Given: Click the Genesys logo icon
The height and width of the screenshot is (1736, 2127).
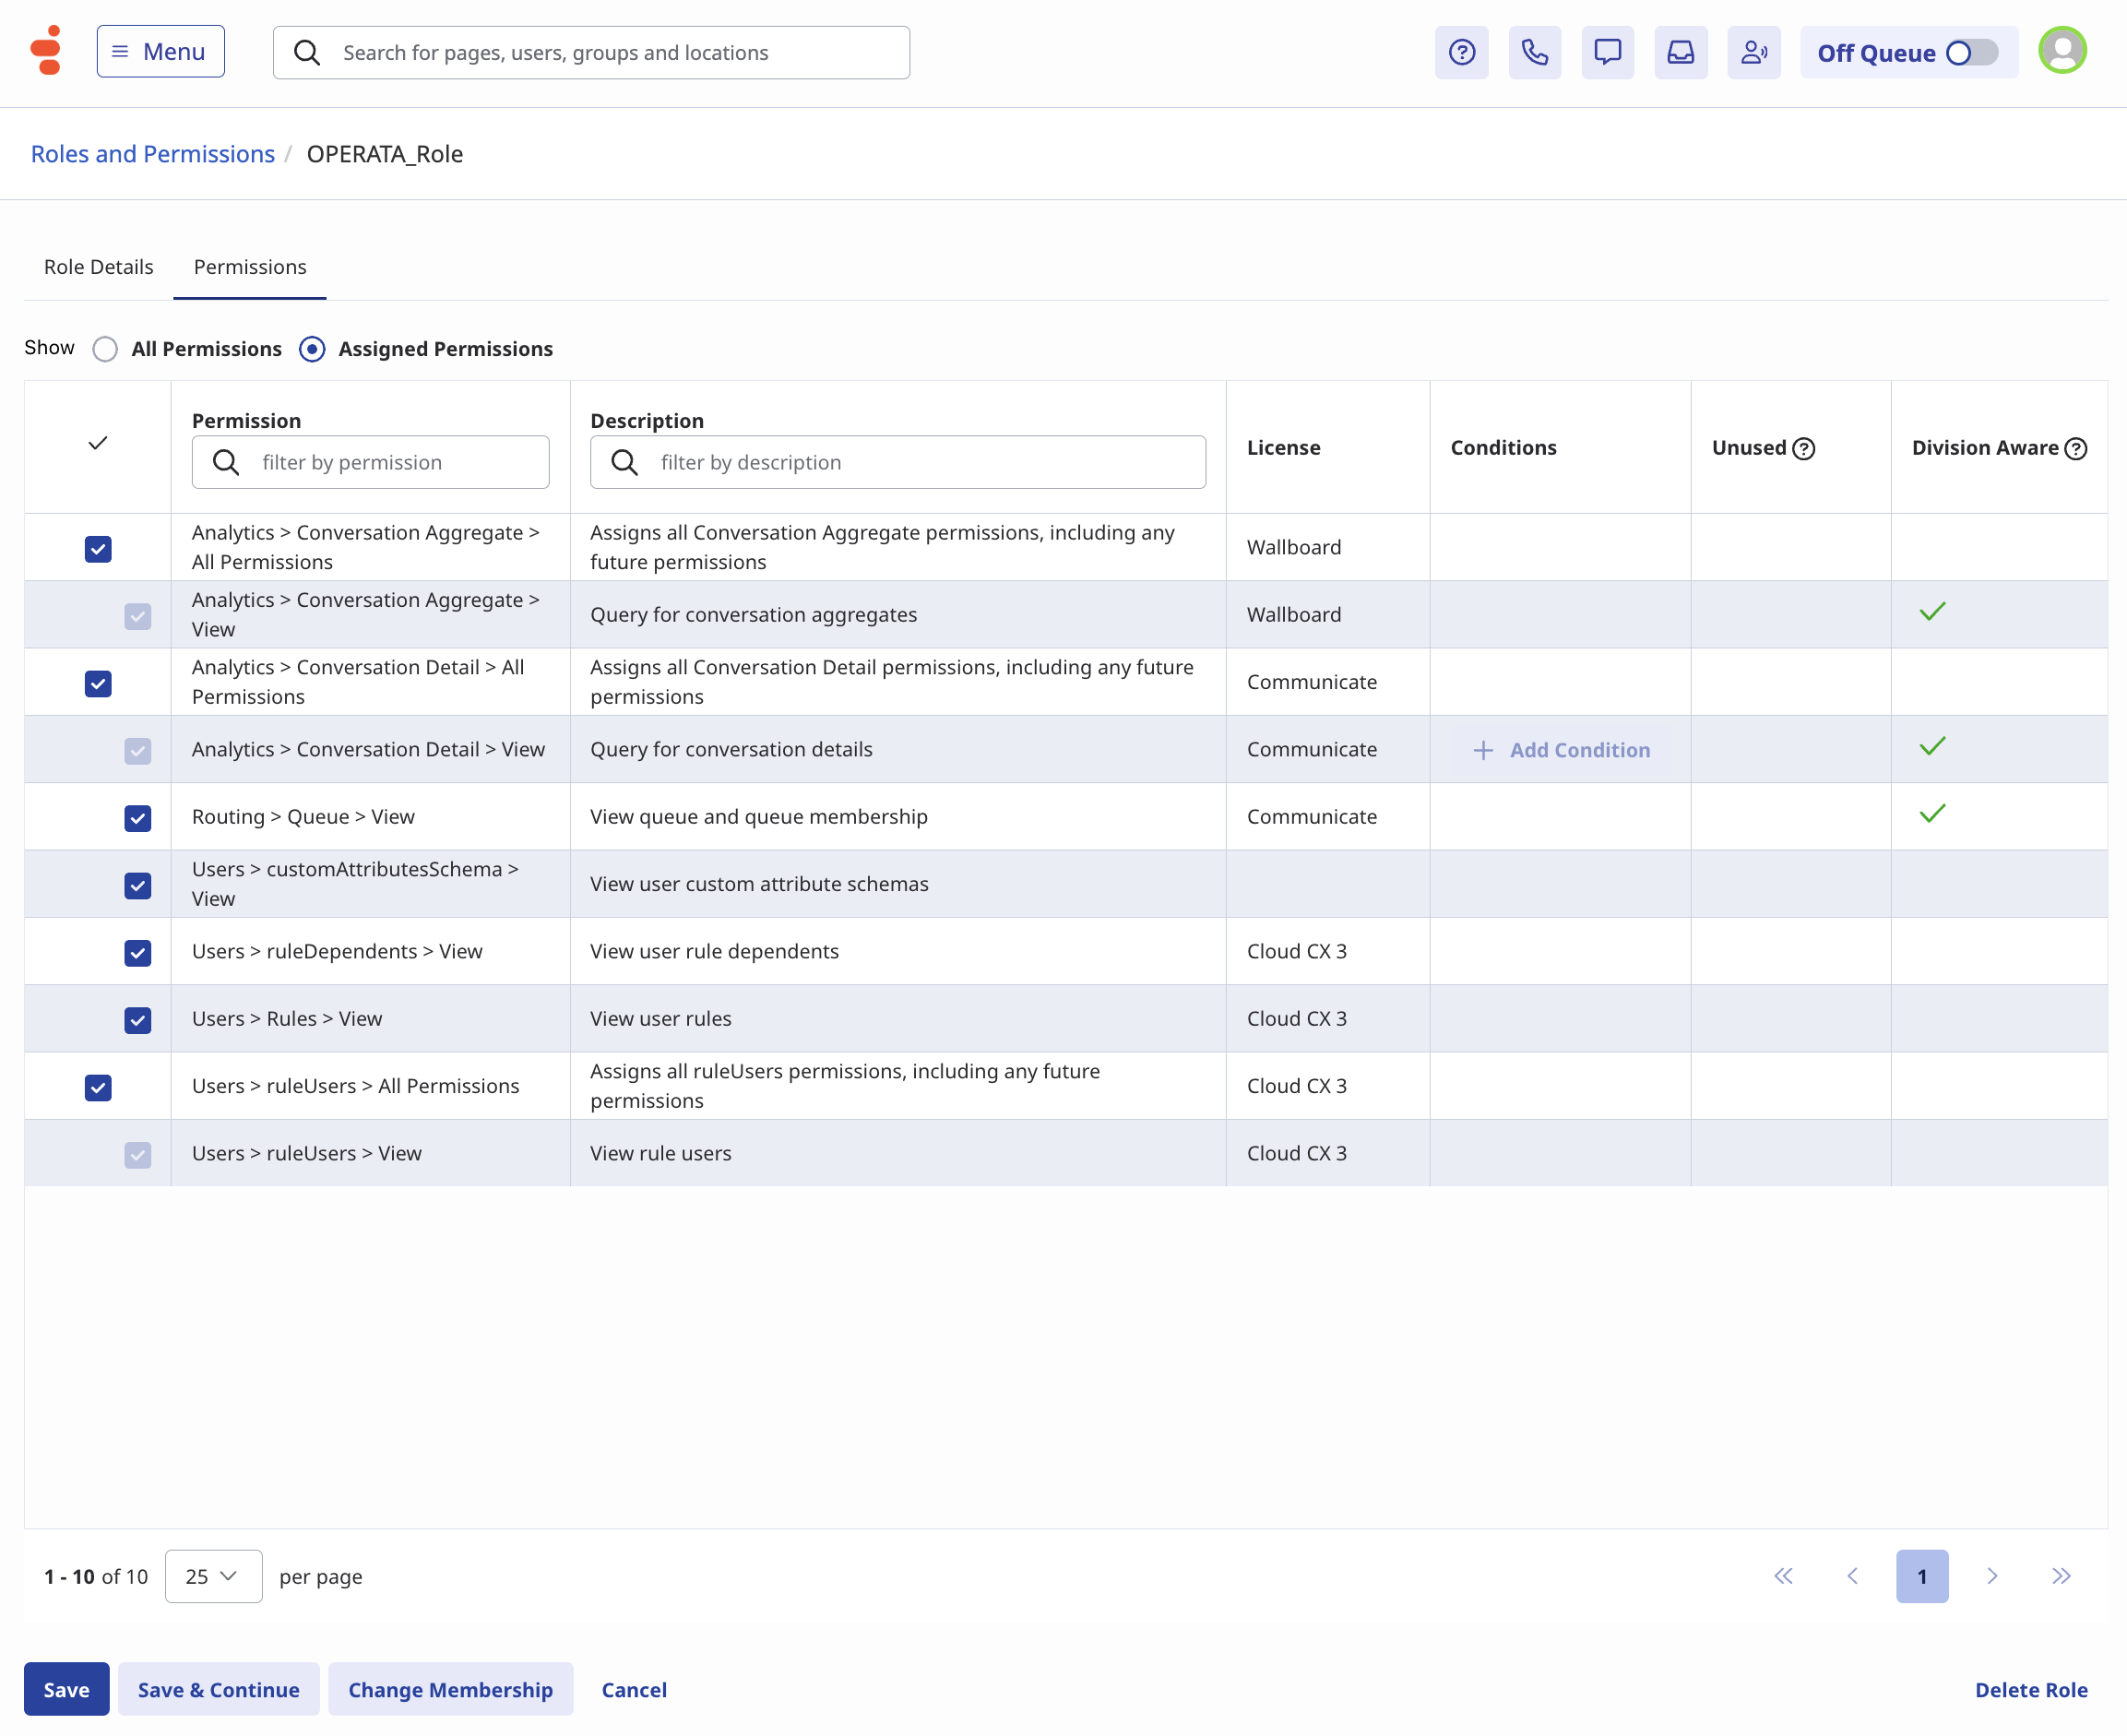Looking at the screenshot, I should 46,50.
